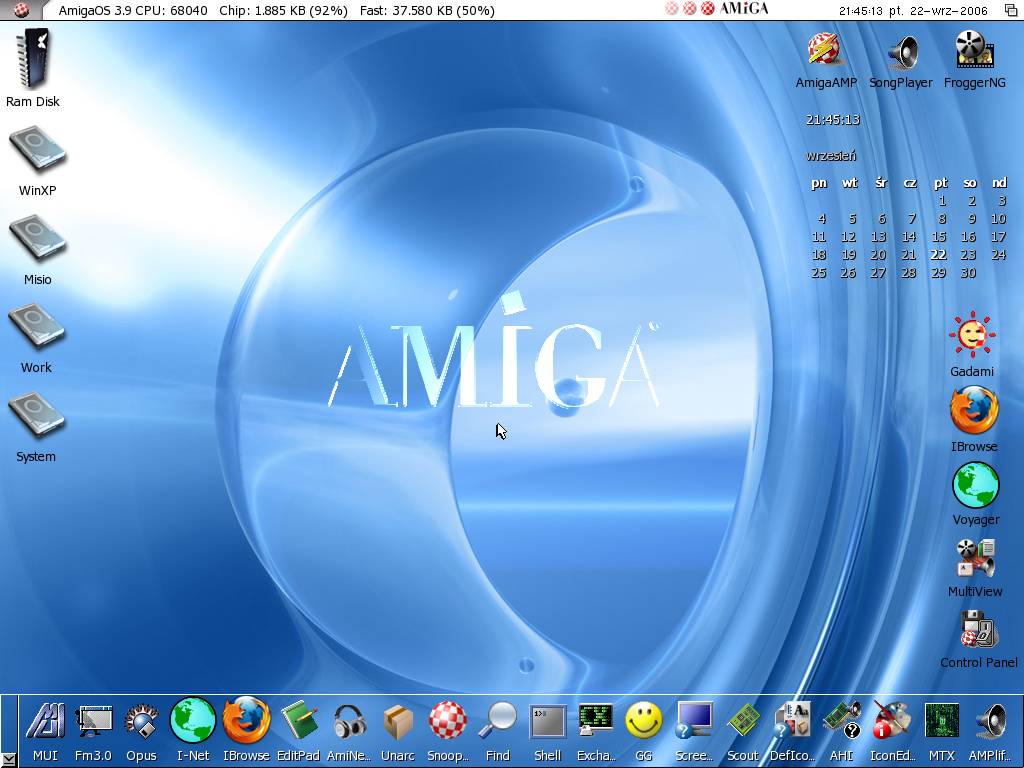Image resolution: width=1024 pixels, height=768 pixels.
Task: Open the DefIco.. dock icon
Action: click(x=792, y=721)
